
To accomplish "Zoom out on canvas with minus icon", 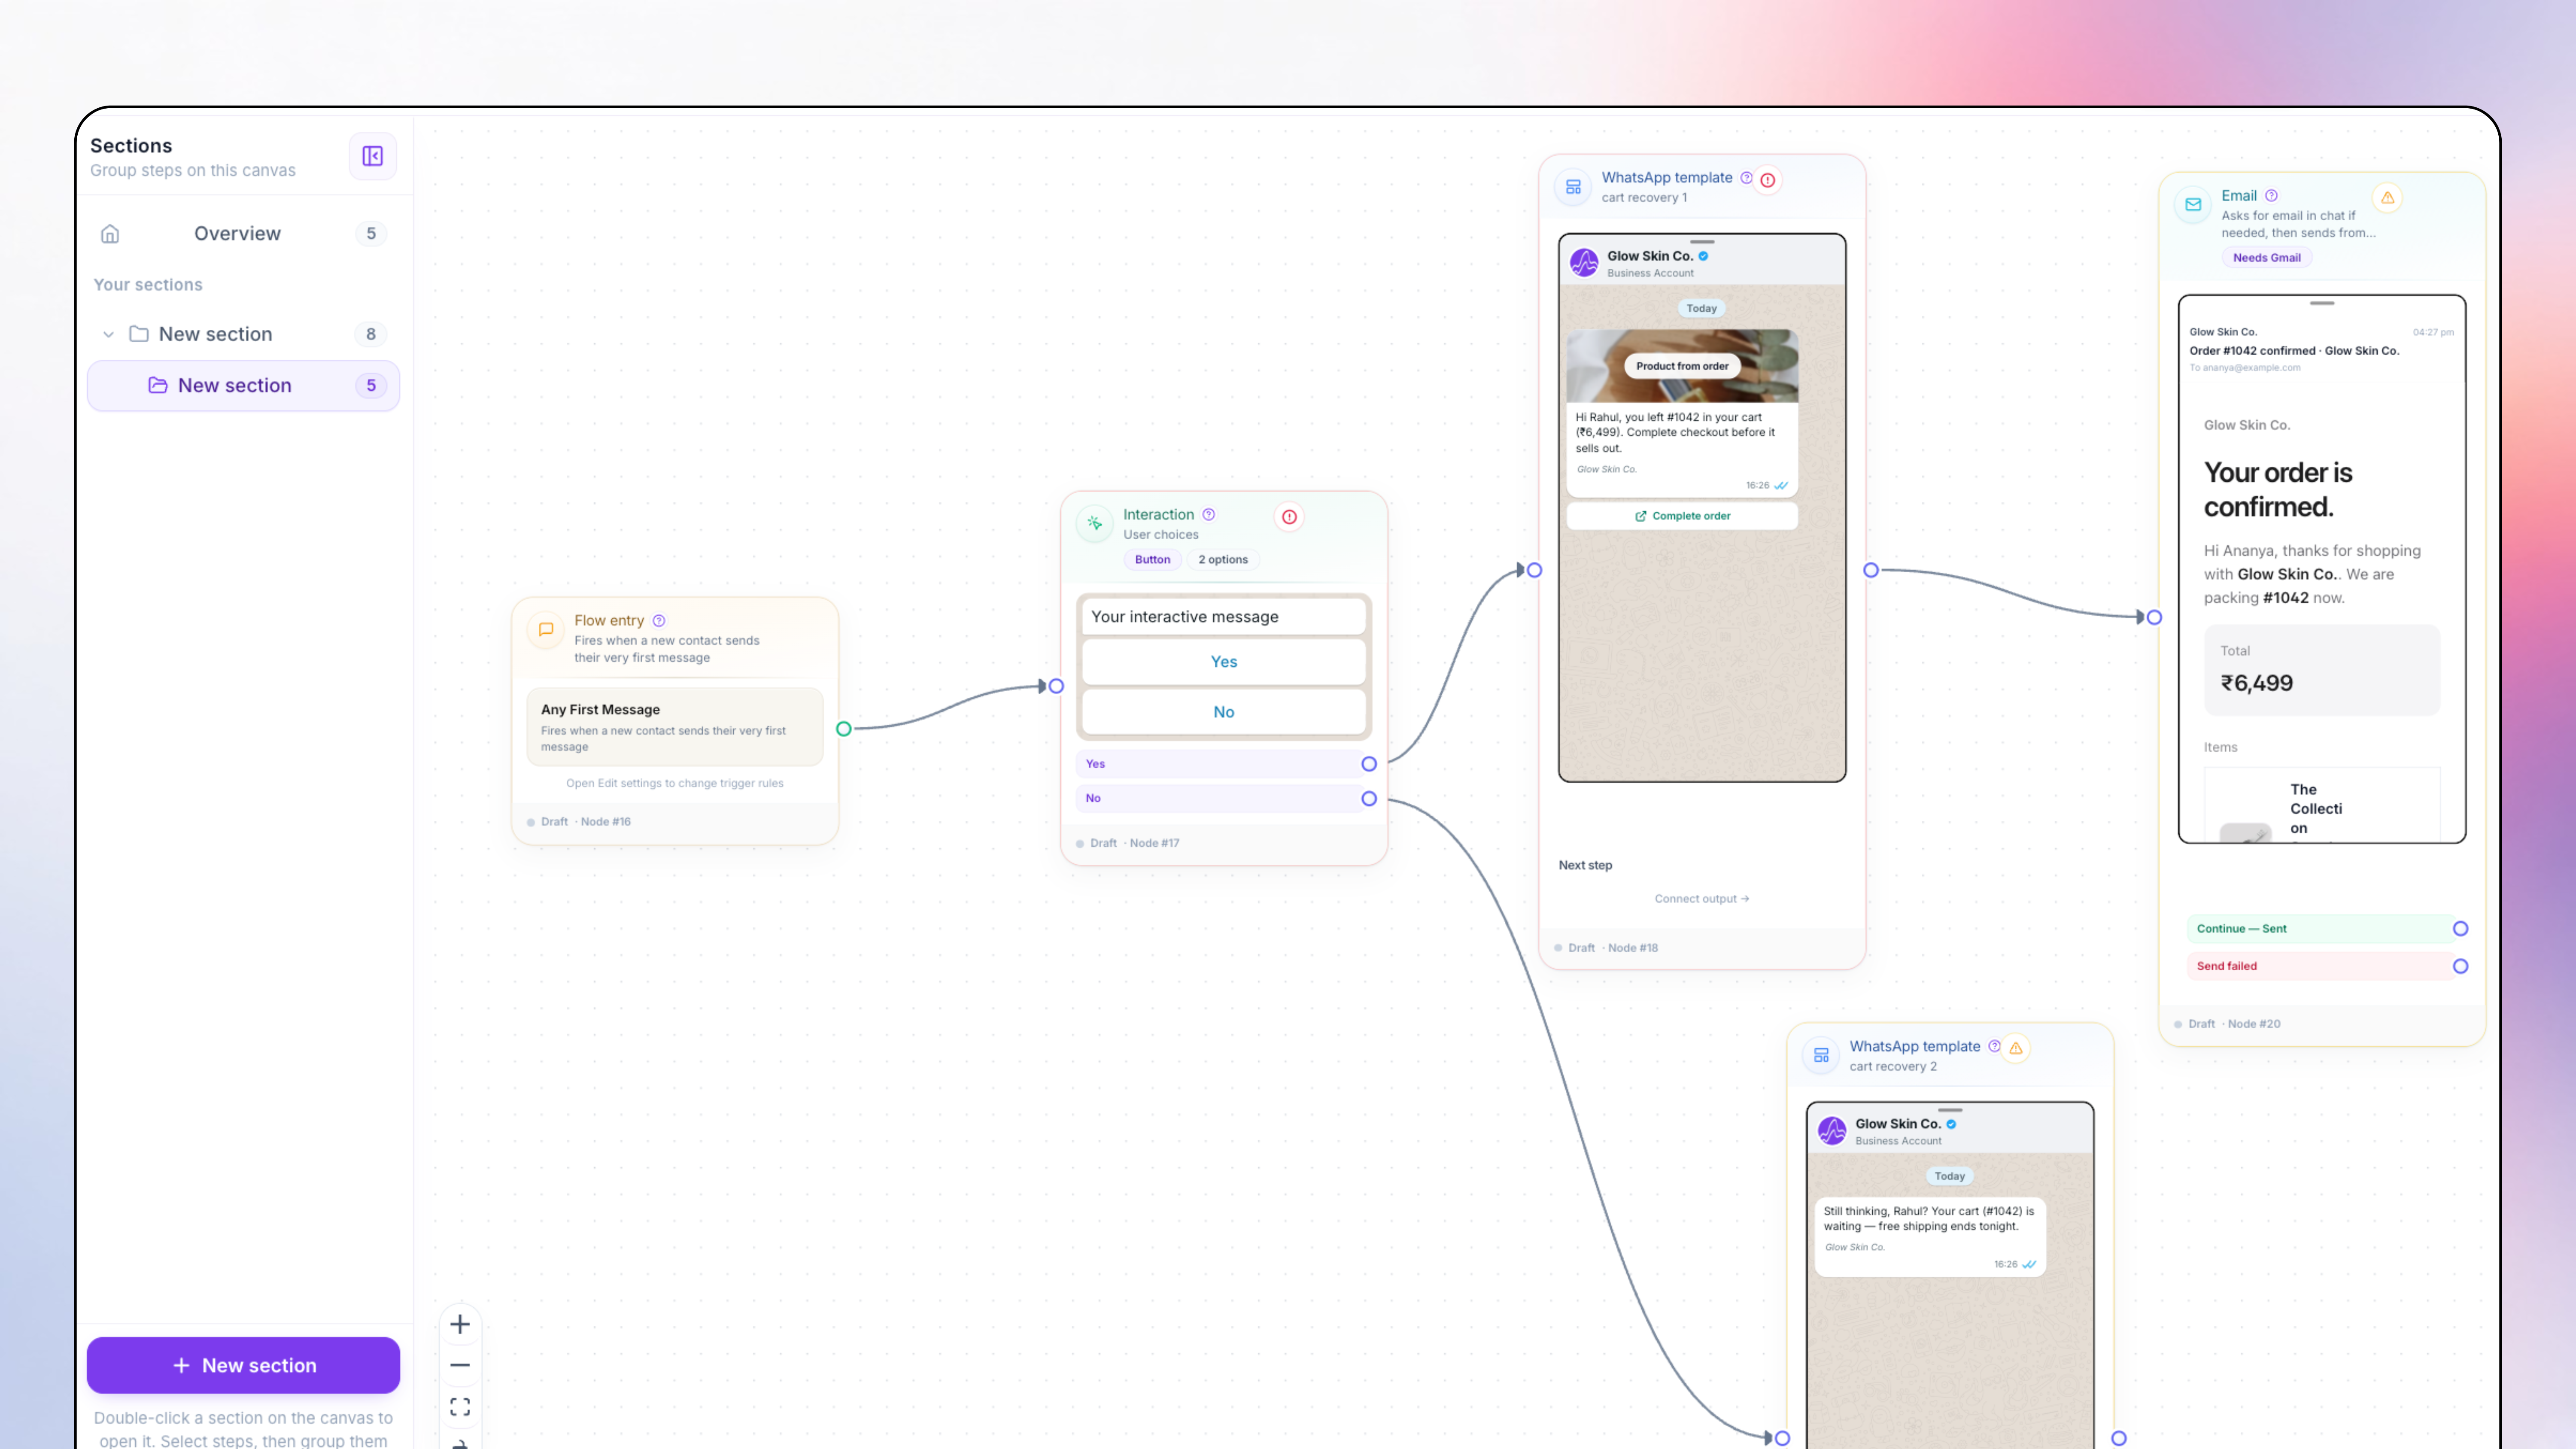I will coord(460,1366).
